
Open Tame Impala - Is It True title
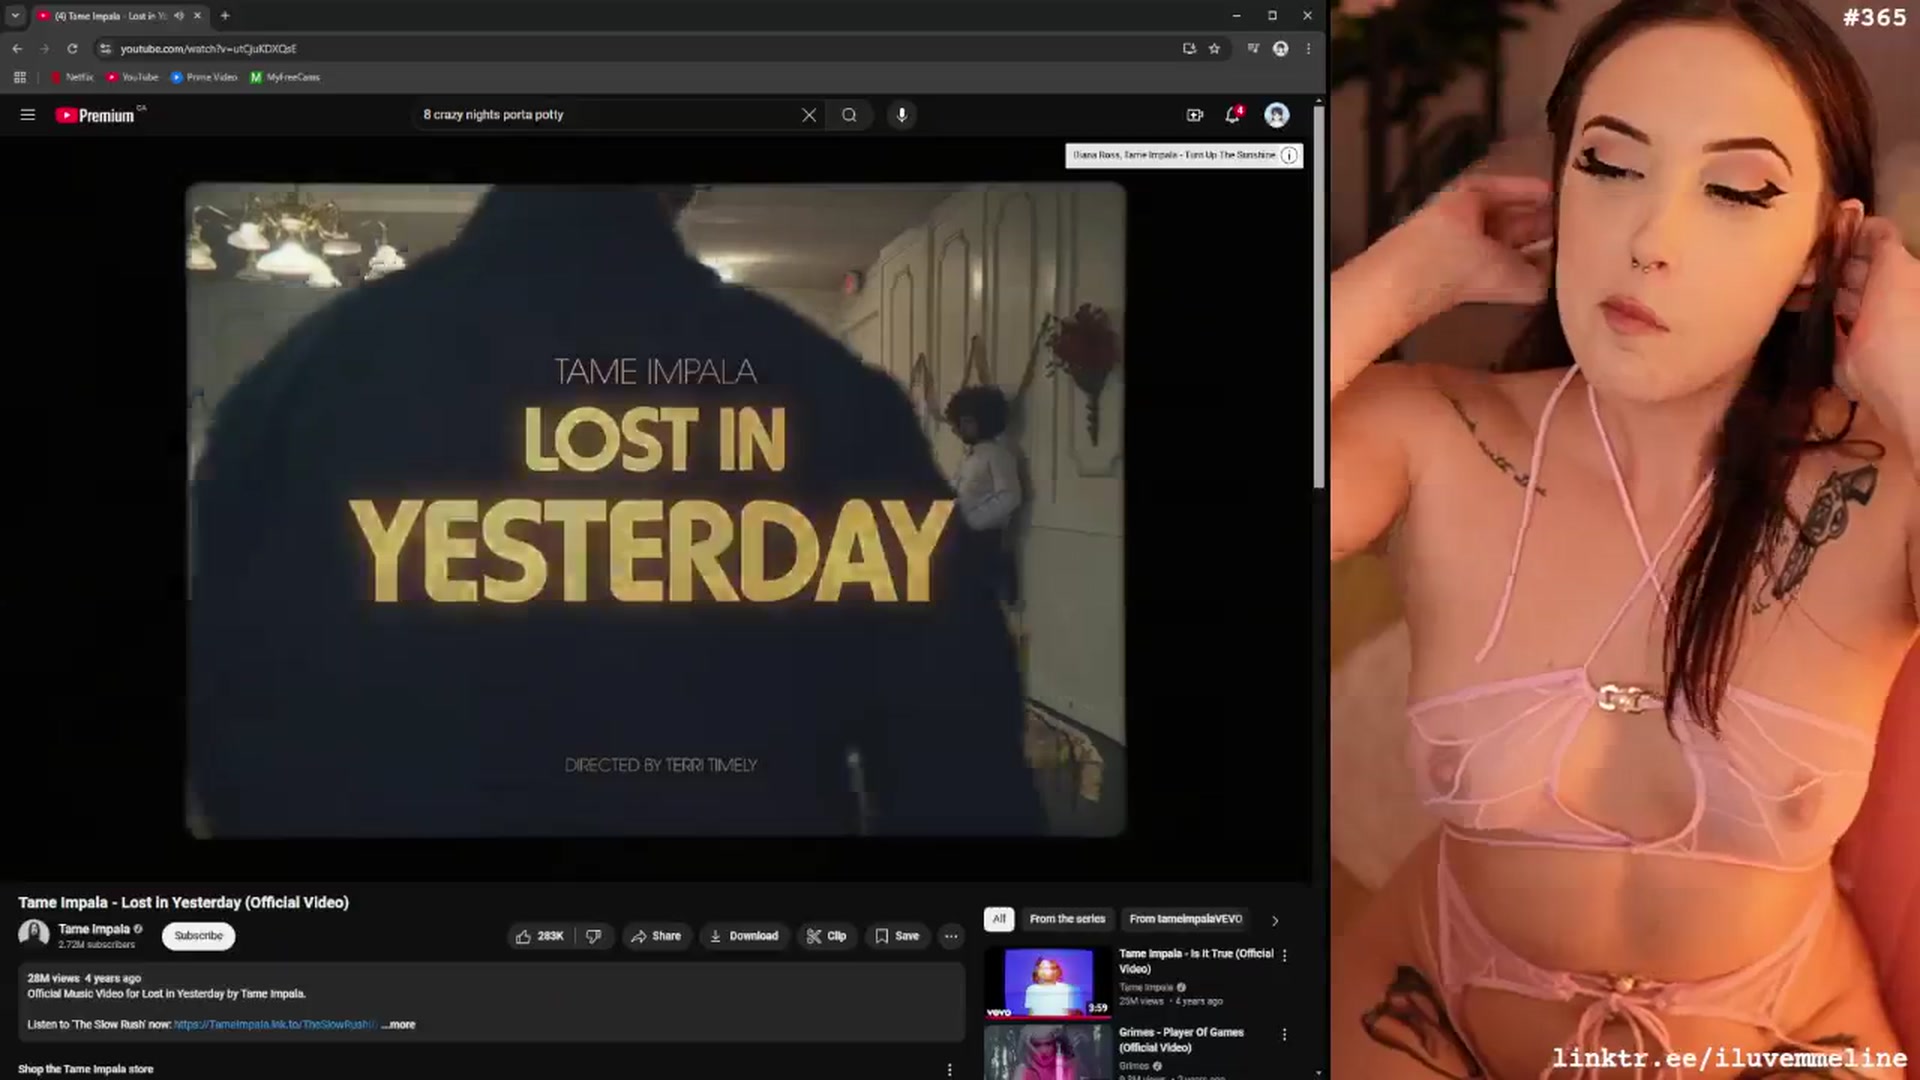point(1196,961)
